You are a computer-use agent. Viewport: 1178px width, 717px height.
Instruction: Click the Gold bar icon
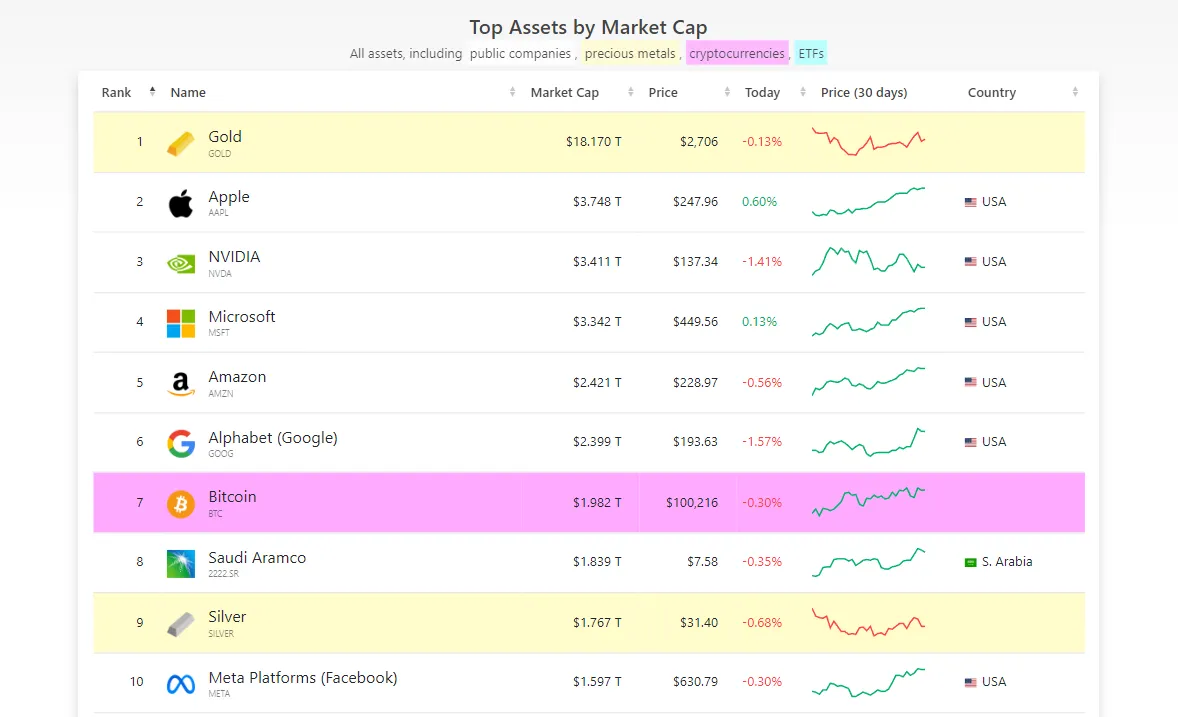[x=181, y=143]
